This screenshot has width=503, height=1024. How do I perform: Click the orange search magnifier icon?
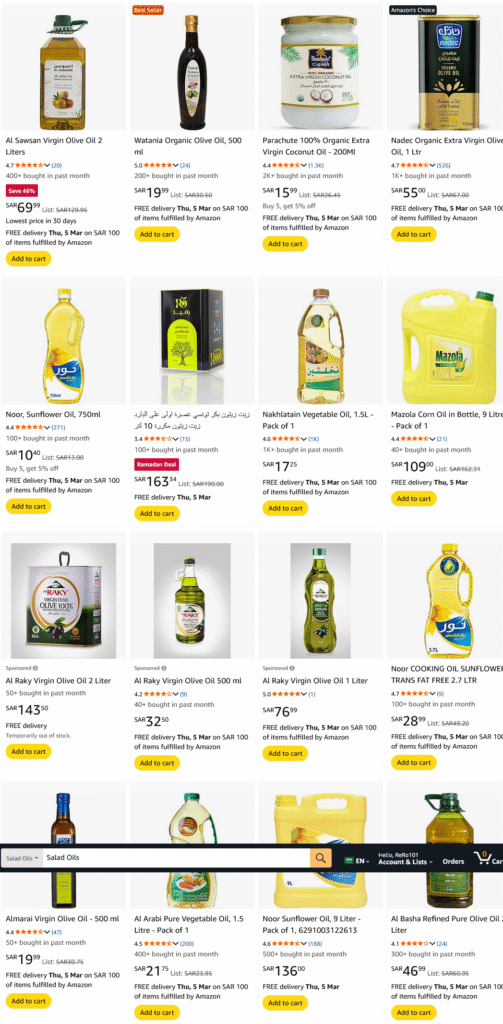321,857
